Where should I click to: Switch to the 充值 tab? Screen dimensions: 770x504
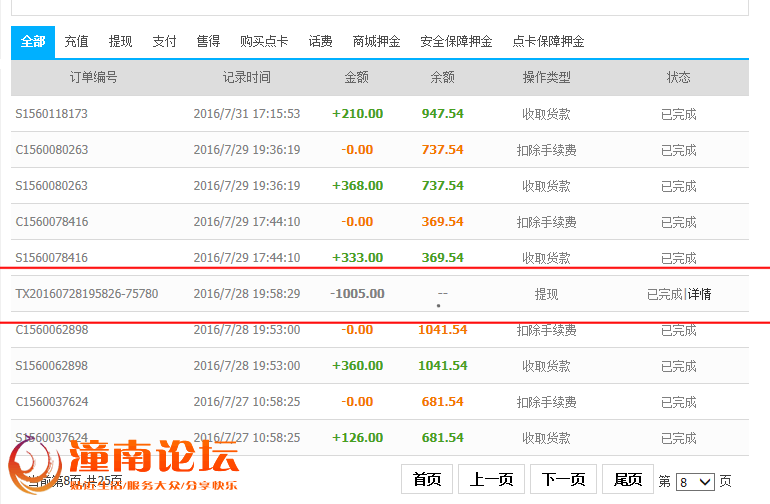point(77,42)
